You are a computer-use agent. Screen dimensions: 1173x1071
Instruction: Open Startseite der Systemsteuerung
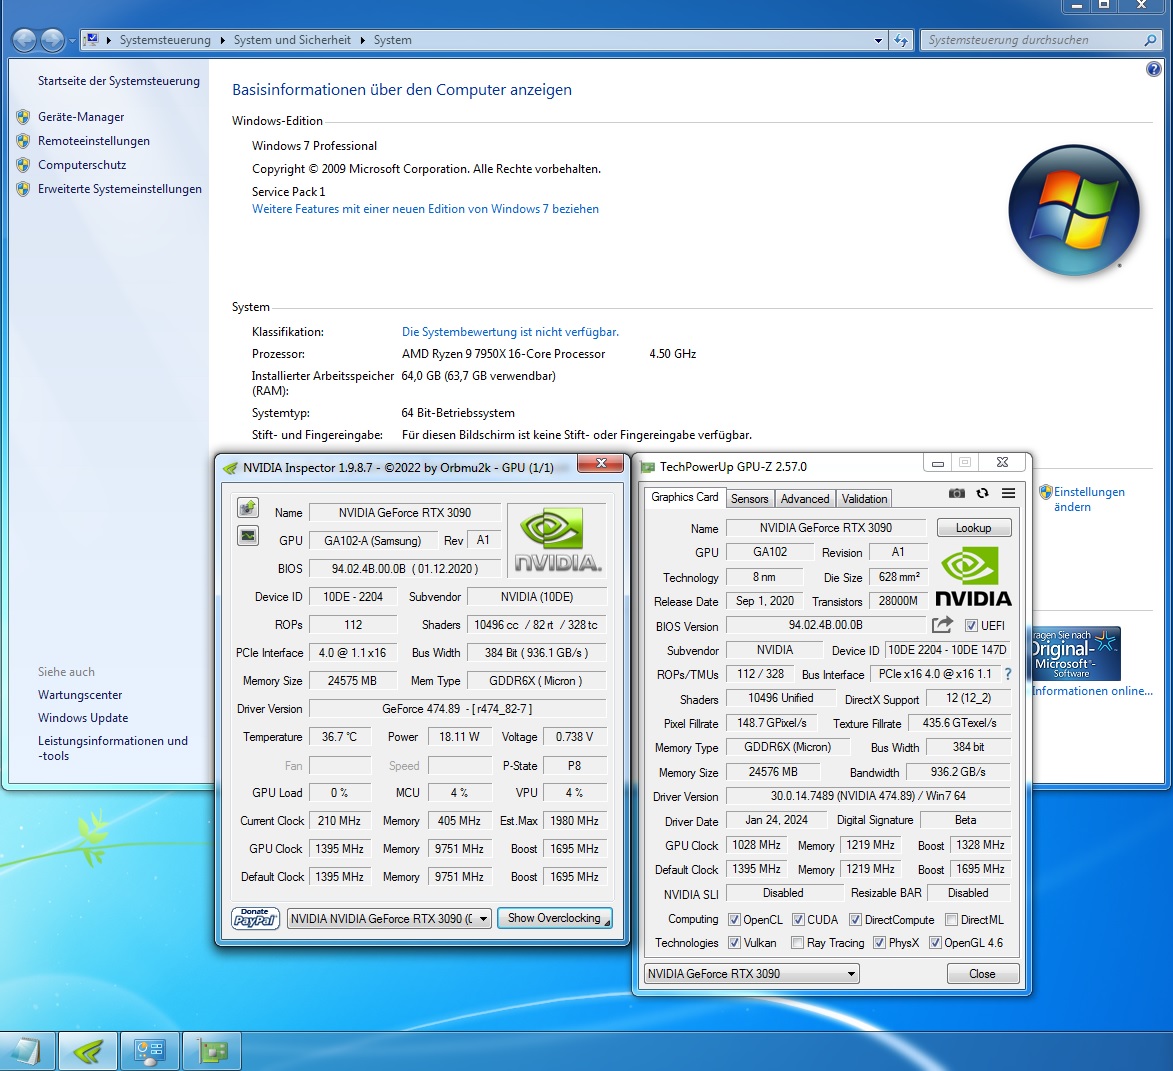click(119, 81)
